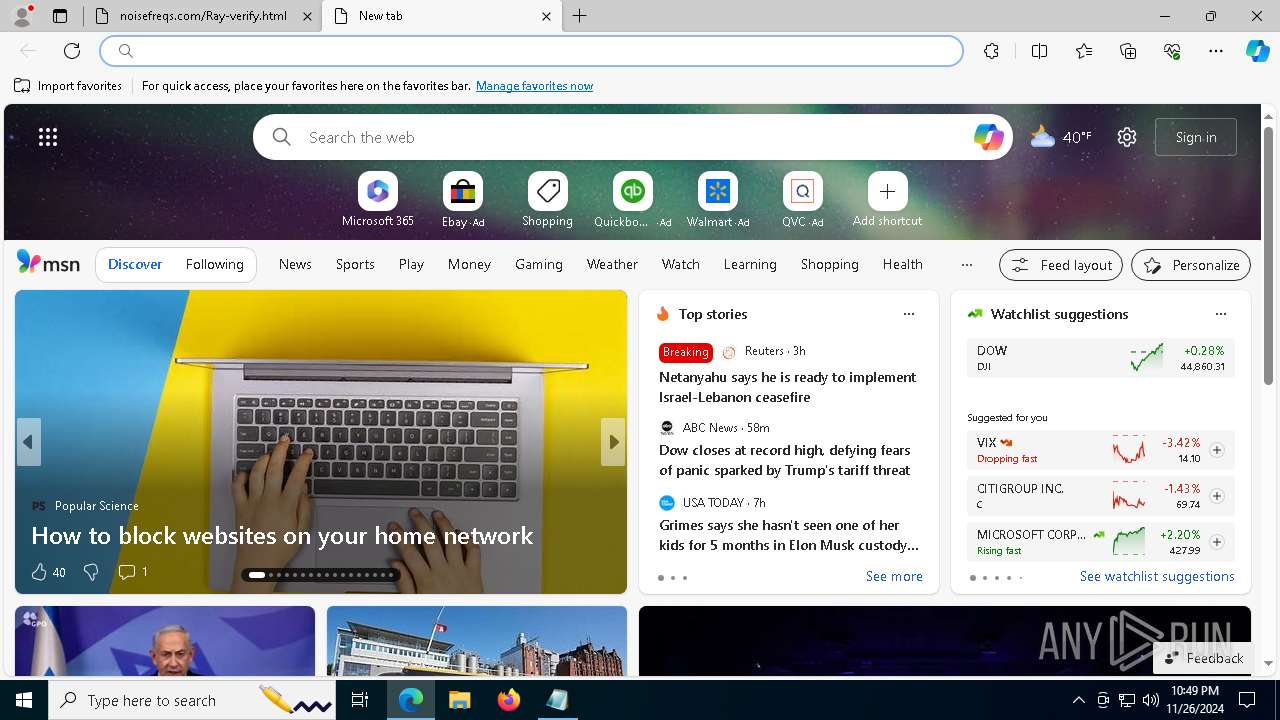1280x720 pixels.
Task: Switch to noisefreqs.com browser tab
Action: coord(202,16)
